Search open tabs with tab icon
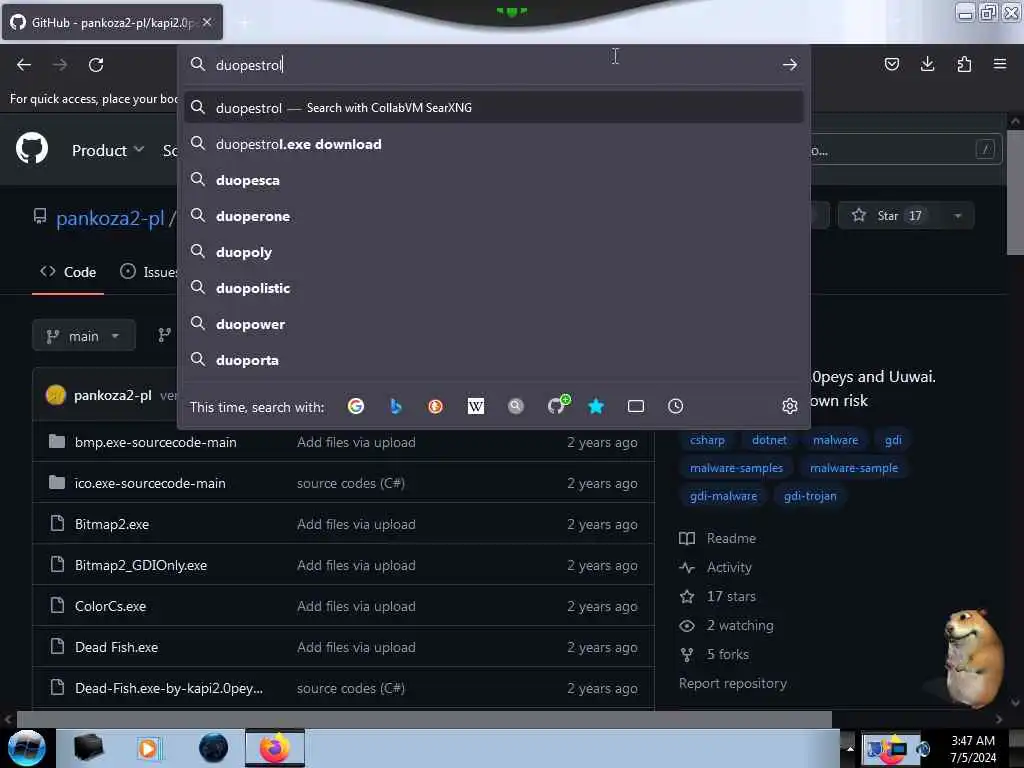The height and width of the screenshot is (768, 1024). click(635, 406)
